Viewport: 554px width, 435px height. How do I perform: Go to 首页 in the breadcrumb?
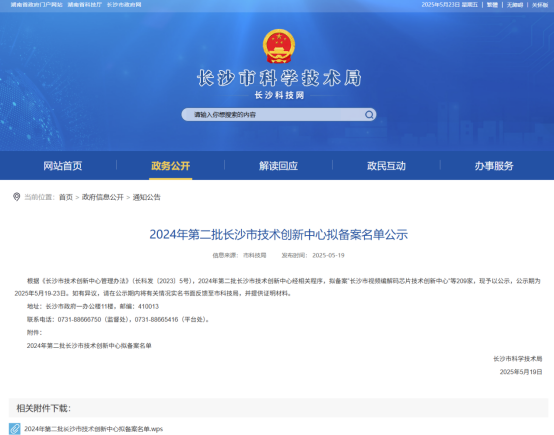pos(66,197)
